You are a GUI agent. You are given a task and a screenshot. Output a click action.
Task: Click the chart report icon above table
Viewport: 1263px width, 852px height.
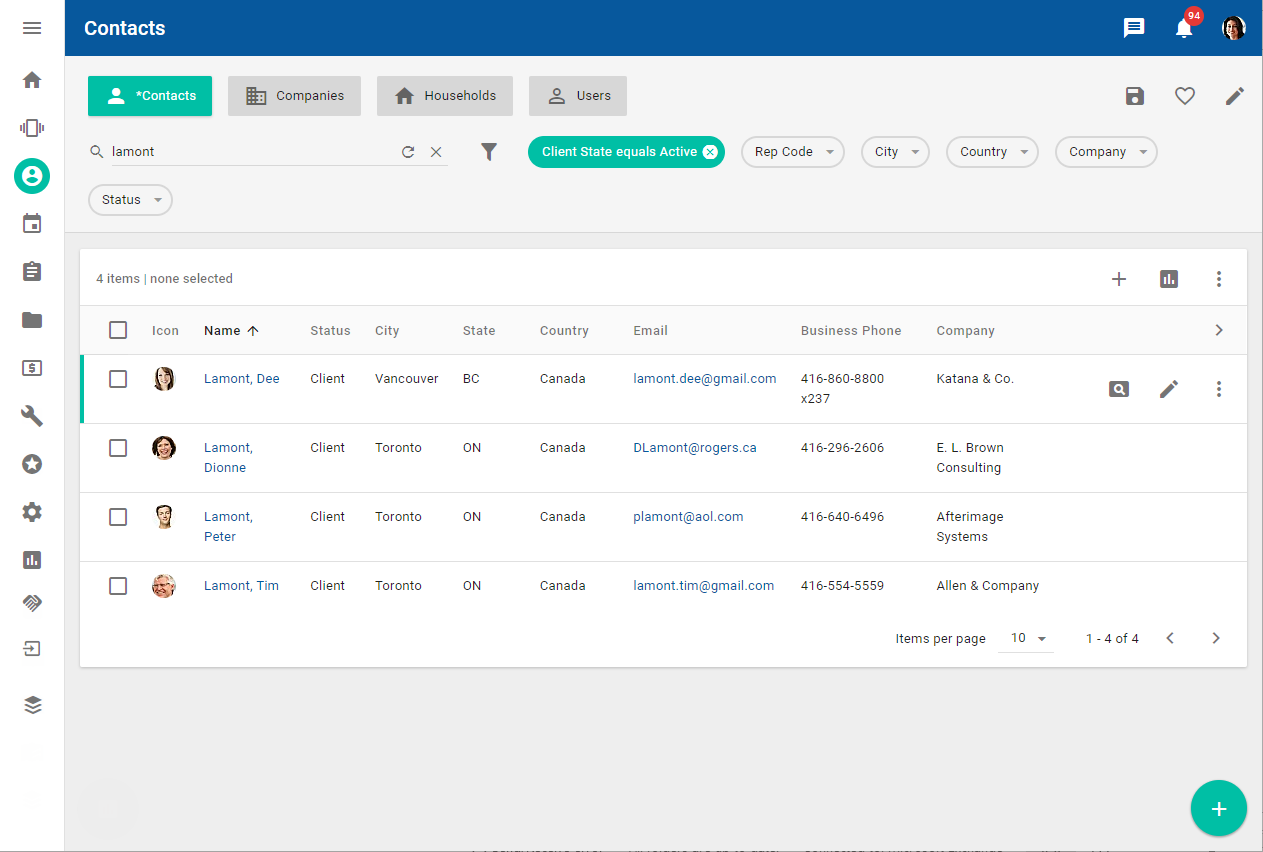1169,279
